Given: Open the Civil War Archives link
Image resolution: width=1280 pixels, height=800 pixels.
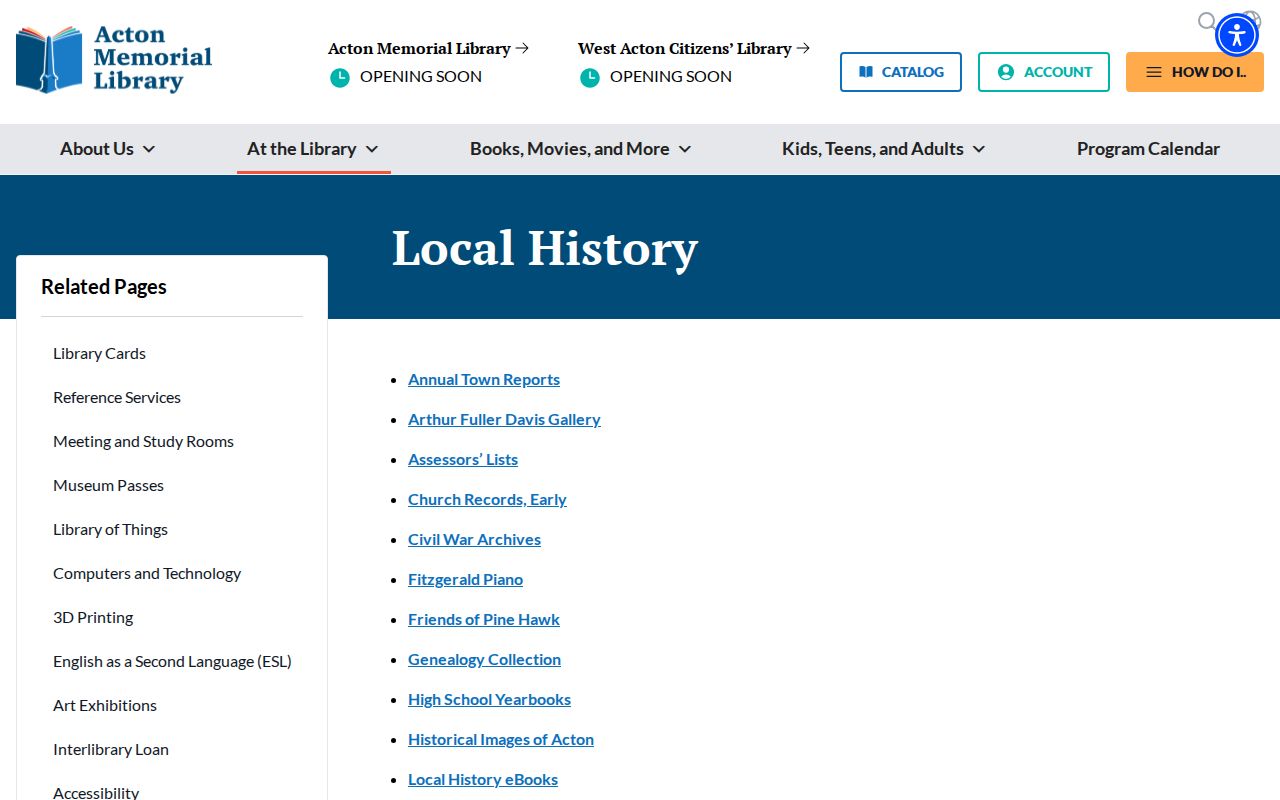Looking at the screenshot, I should (474, 539).
